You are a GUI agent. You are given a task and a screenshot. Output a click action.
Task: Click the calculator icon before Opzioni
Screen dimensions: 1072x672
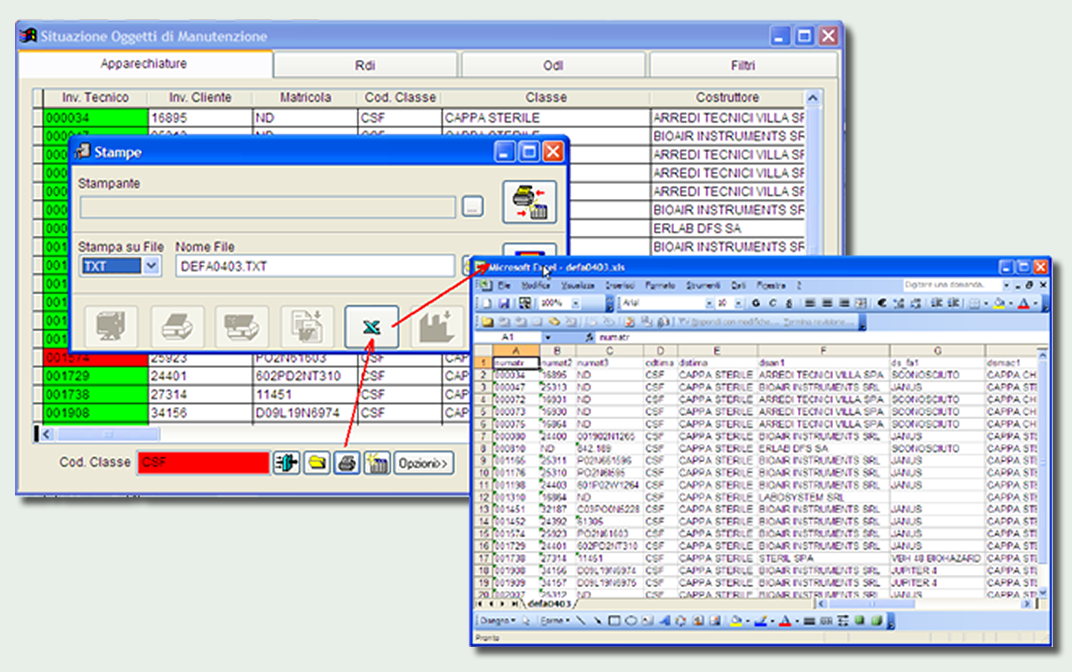click(x=377, y=463)
